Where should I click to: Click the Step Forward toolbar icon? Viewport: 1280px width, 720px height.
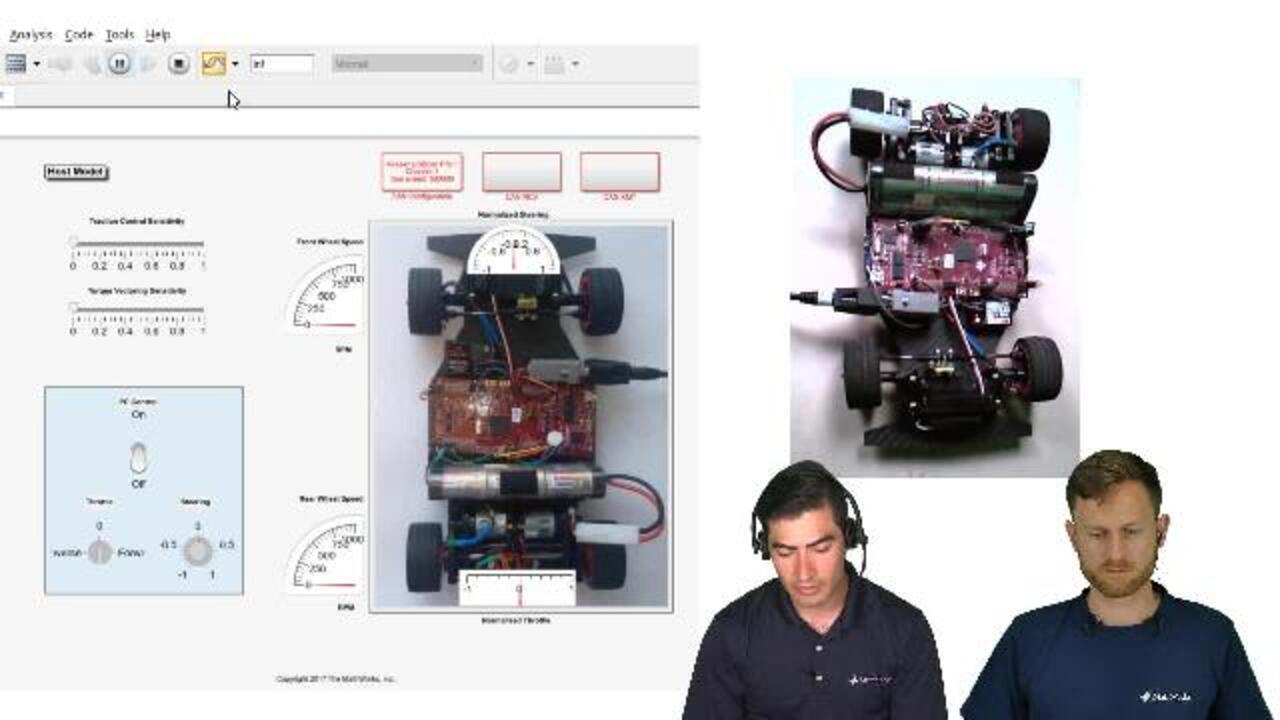148,64
